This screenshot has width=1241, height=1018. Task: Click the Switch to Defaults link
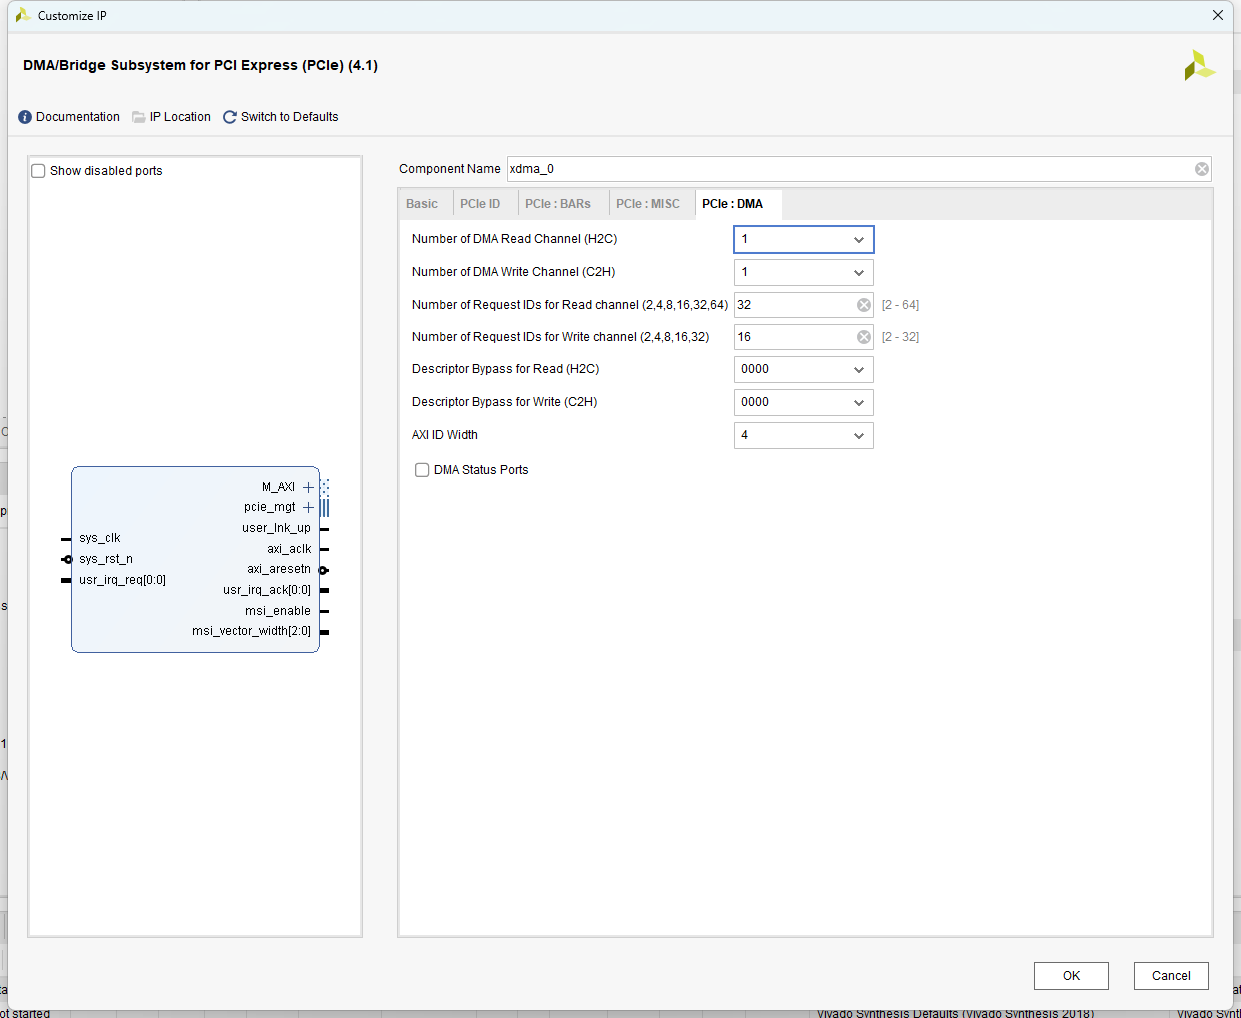[x=289, y=117]
